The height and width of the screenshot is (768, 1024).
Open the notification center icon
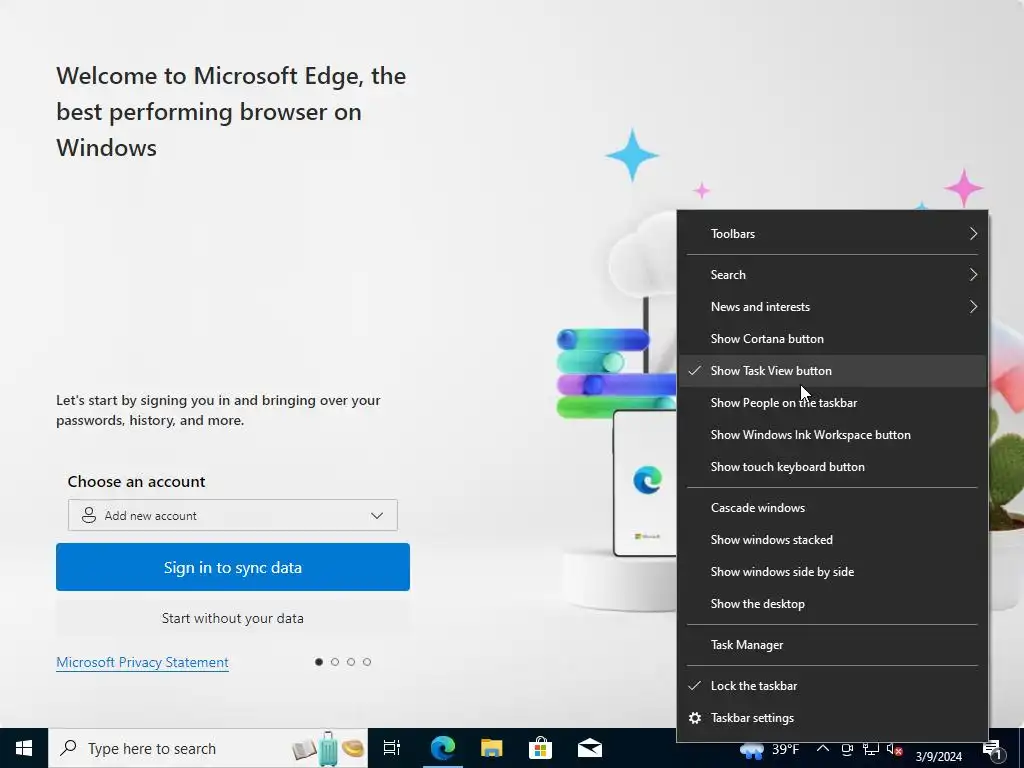993,750
